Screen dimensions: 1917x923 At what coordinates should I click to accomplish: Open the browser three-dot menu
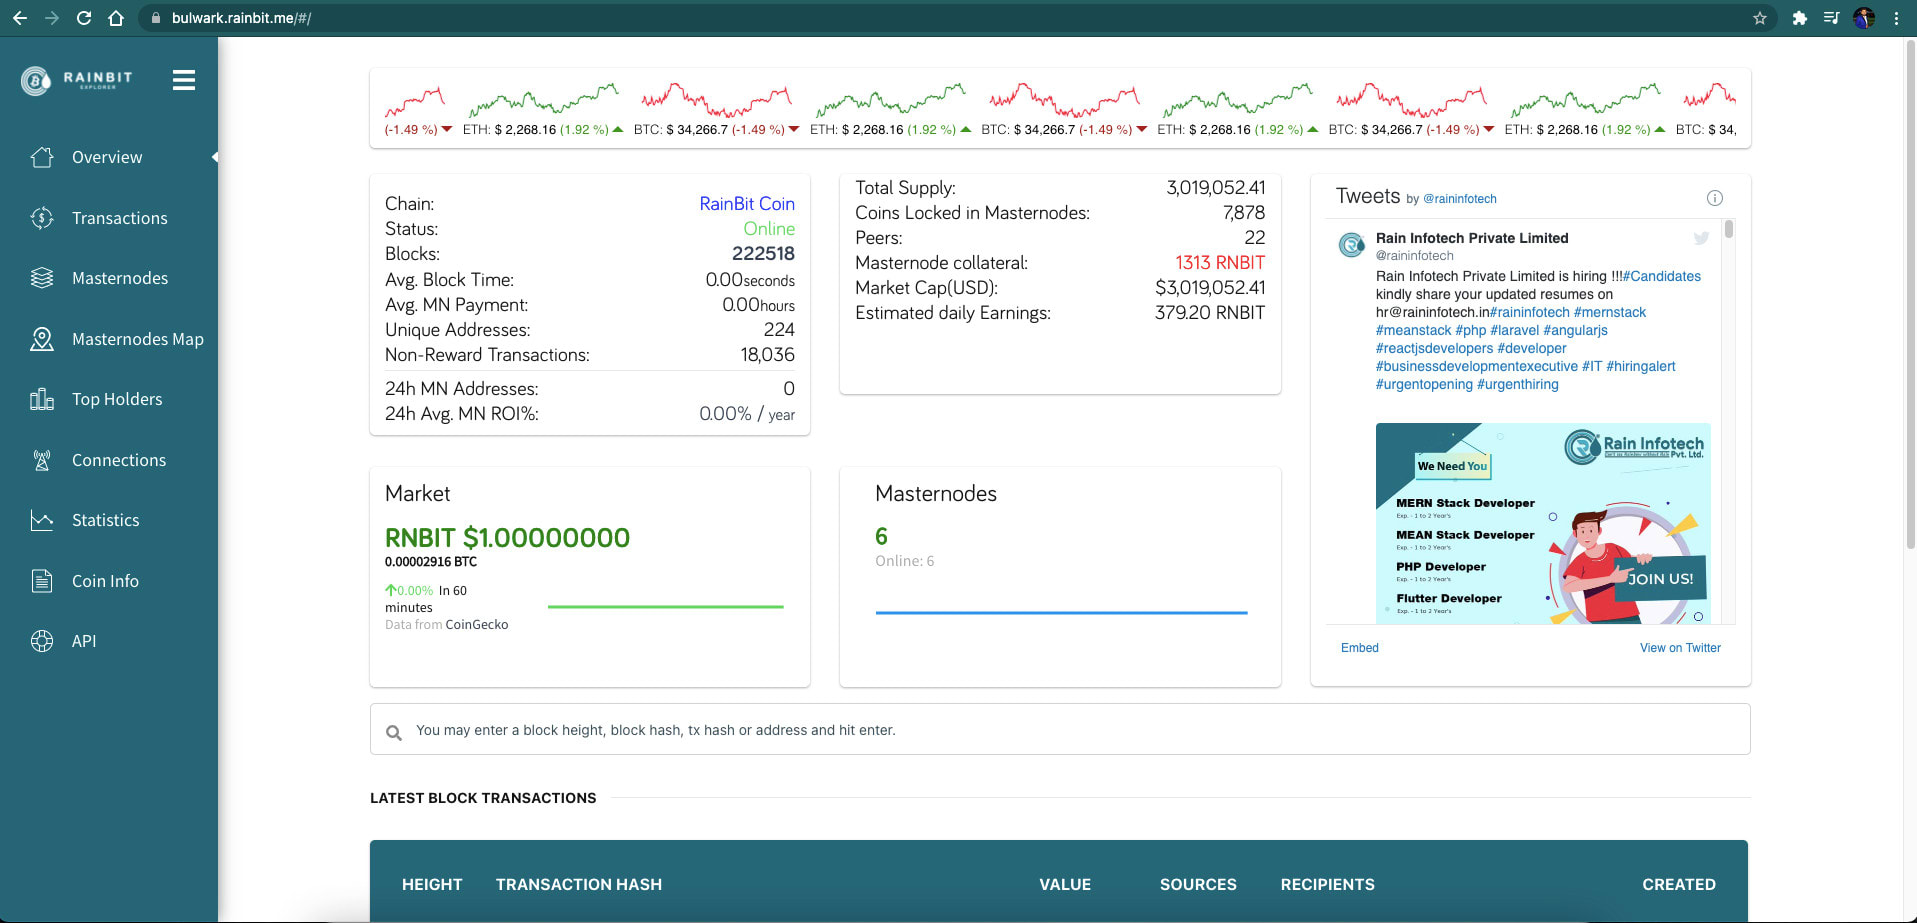point(1896,17)
